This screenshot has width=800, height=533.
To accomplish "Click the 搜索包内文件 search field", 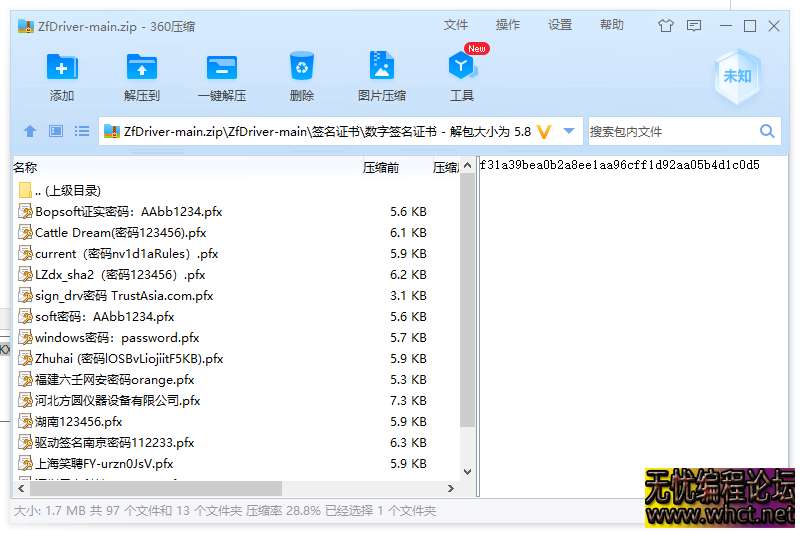I will pyautogui.click(x=670, y=131).
